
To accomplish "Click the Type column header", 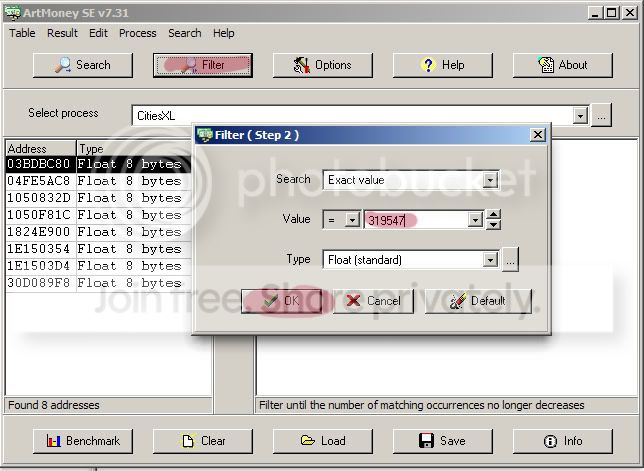I will [x=134, y=148].
